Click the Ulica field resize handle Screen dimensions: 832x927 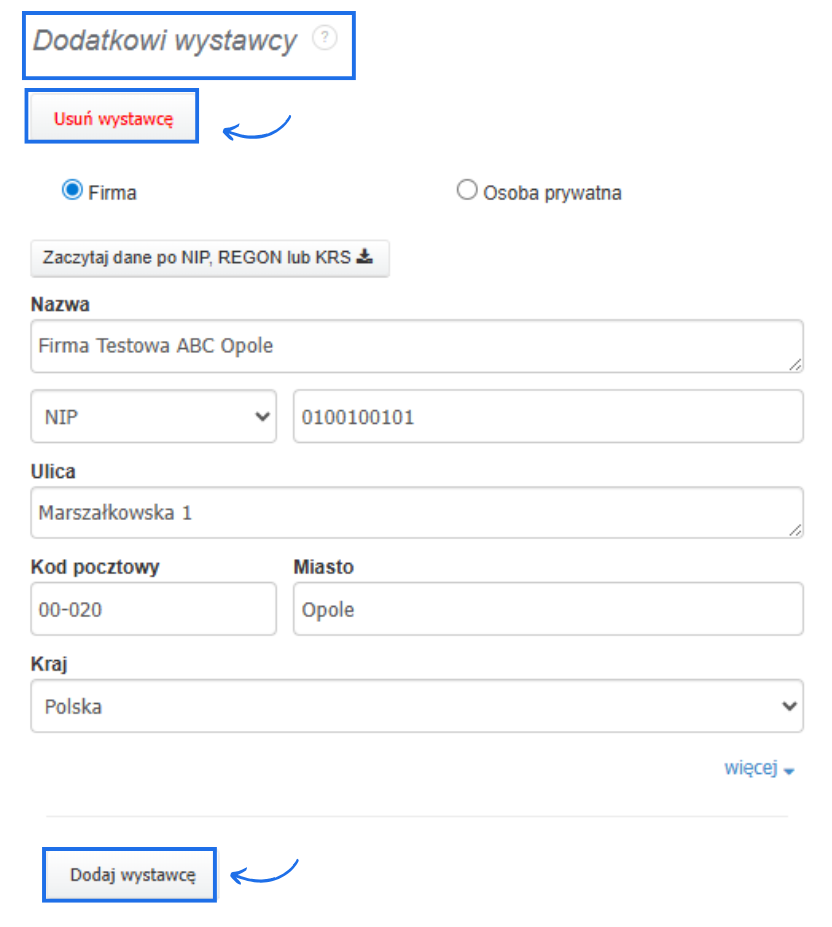pyautogui.click(x=796, y=532)
